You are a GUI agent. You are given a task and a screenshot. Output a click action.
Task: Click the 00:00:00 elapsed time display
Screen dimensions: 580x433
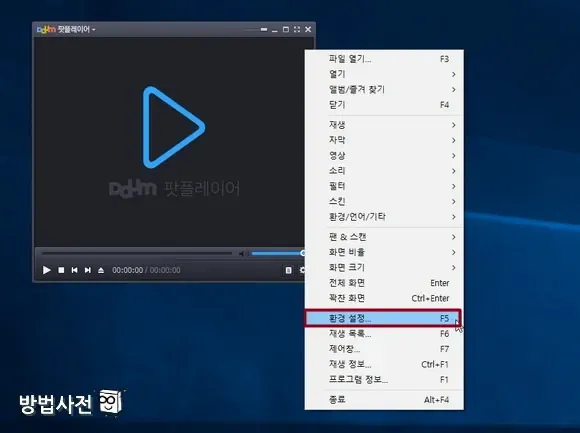128,270
